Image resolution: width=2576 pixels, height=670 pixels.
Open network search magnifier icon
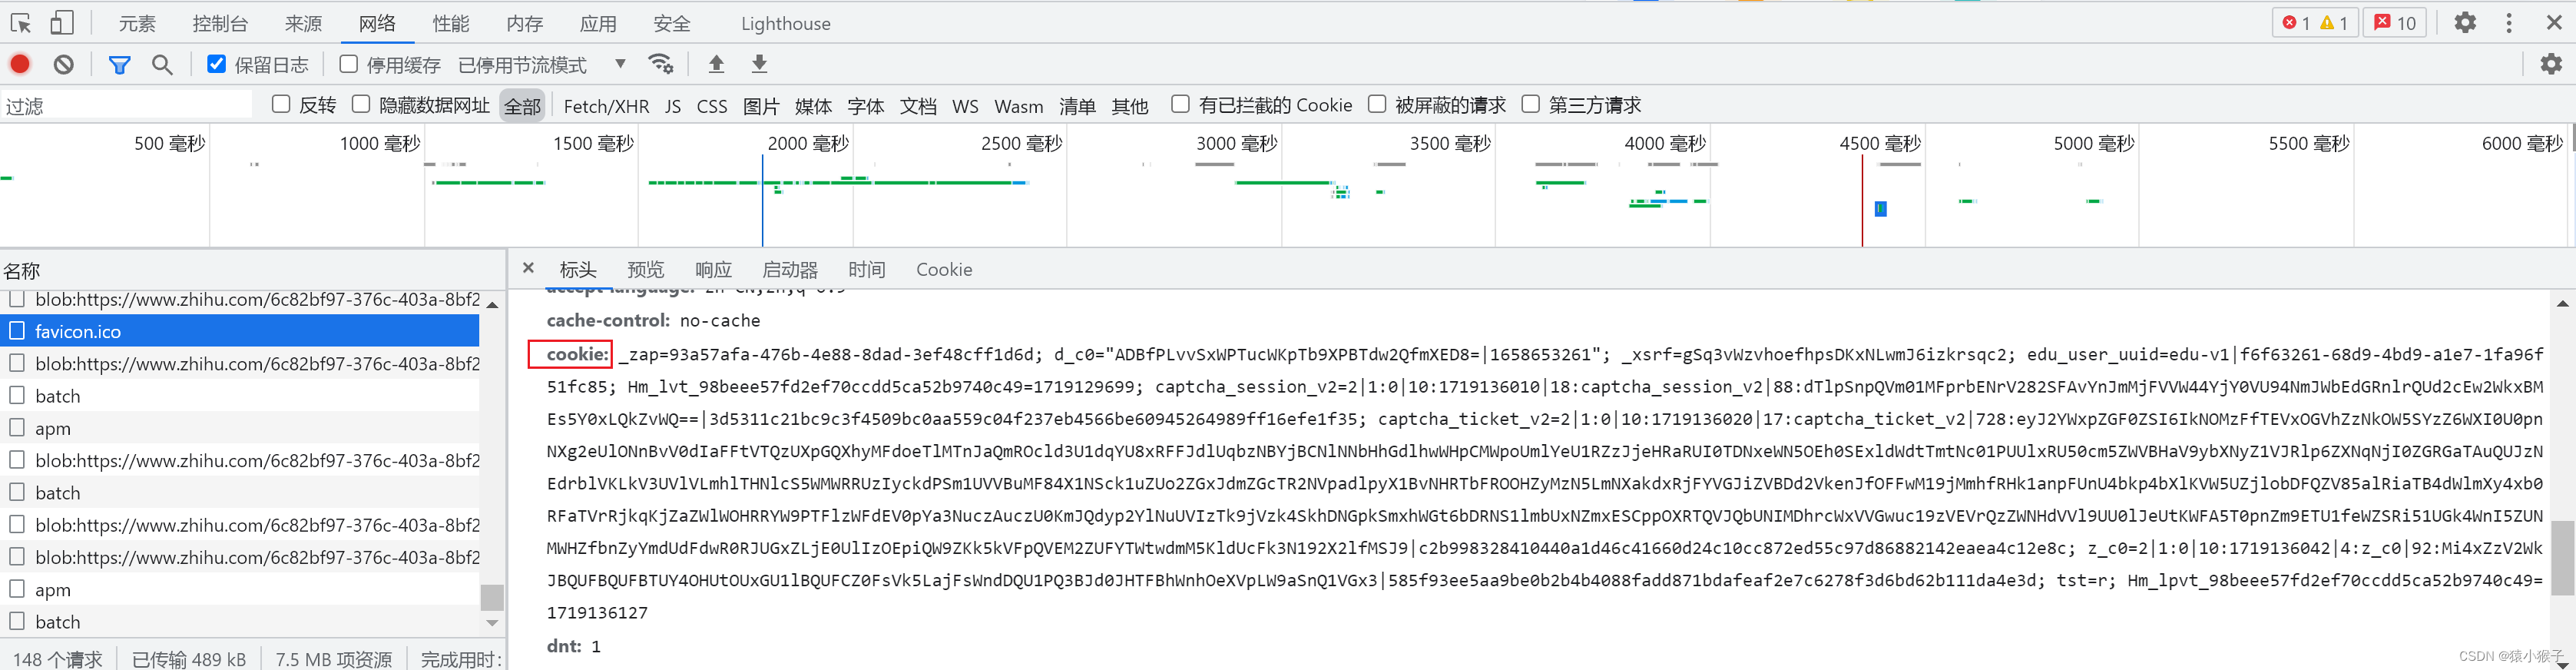(x=162, y=64)
